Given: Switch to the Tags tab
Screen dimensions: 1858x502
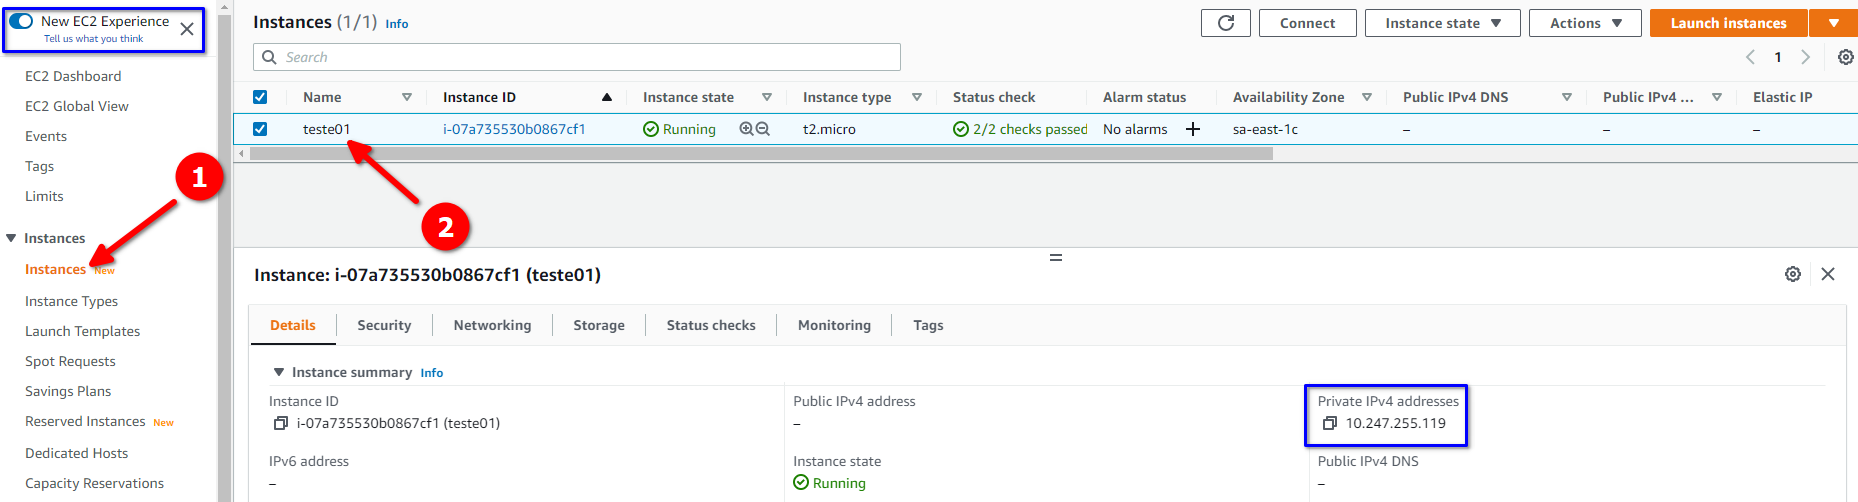Looking at the screenshot, I should click(928, 325).
